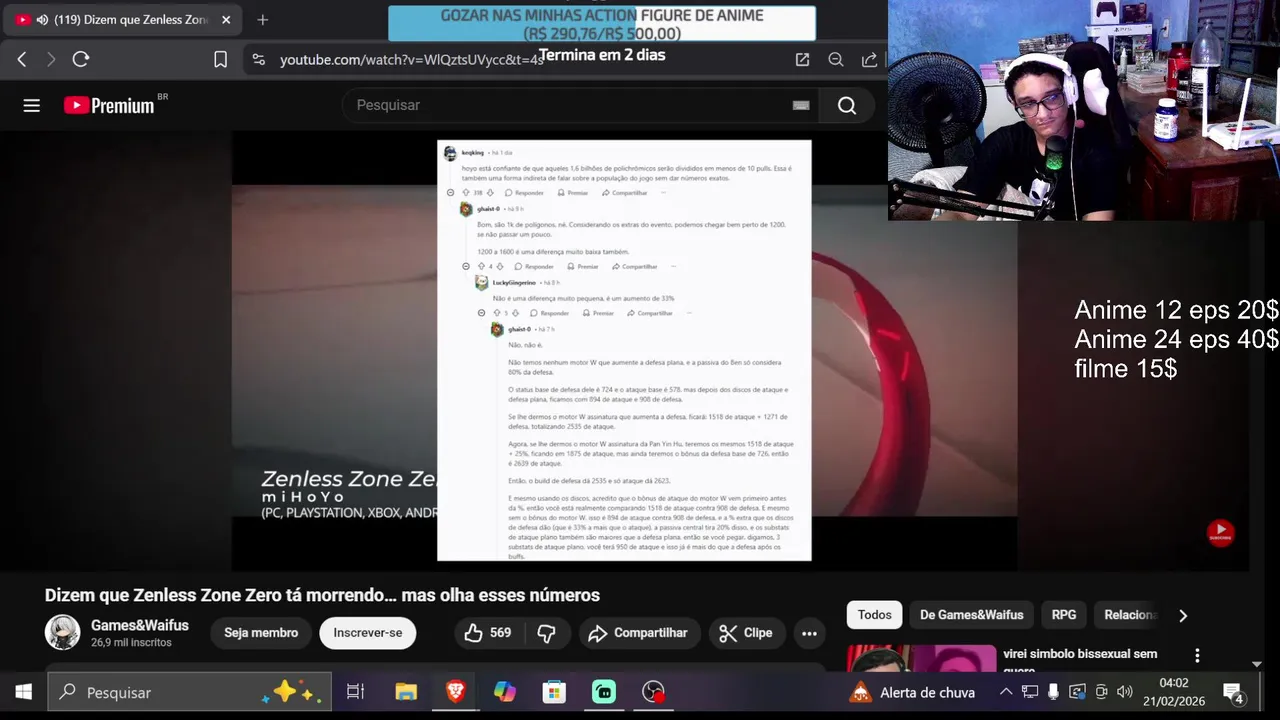
Task: Open the notification center with 4 alerts
Action: 1233,692
